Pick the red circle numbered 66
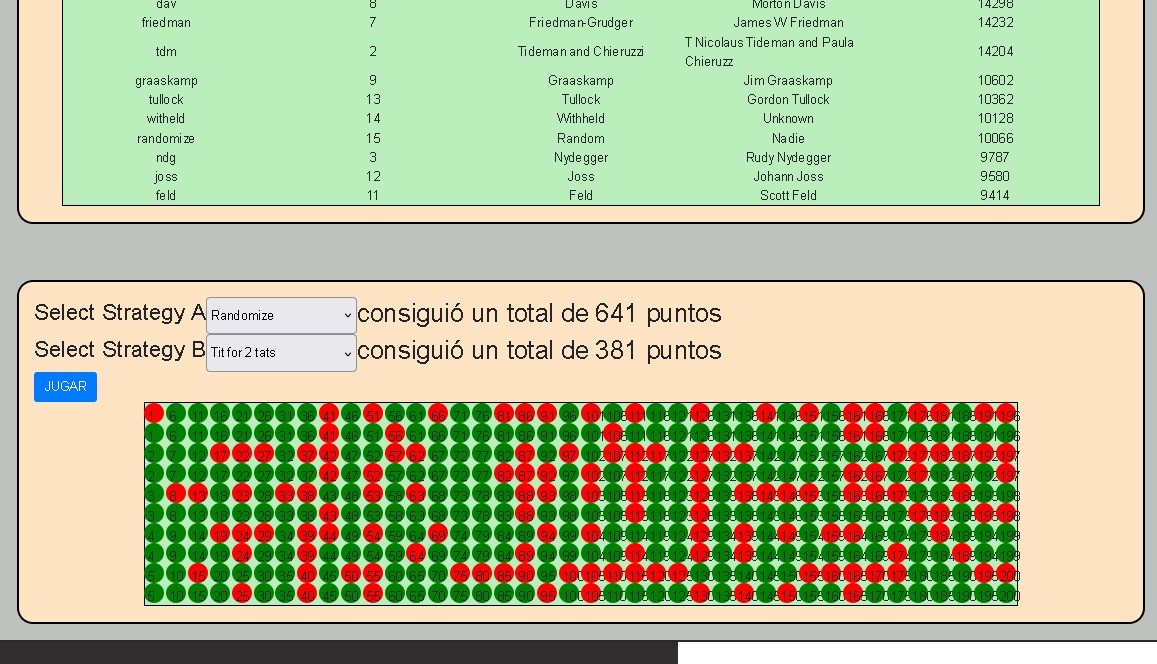1157x664 pixels. point(438,414)
